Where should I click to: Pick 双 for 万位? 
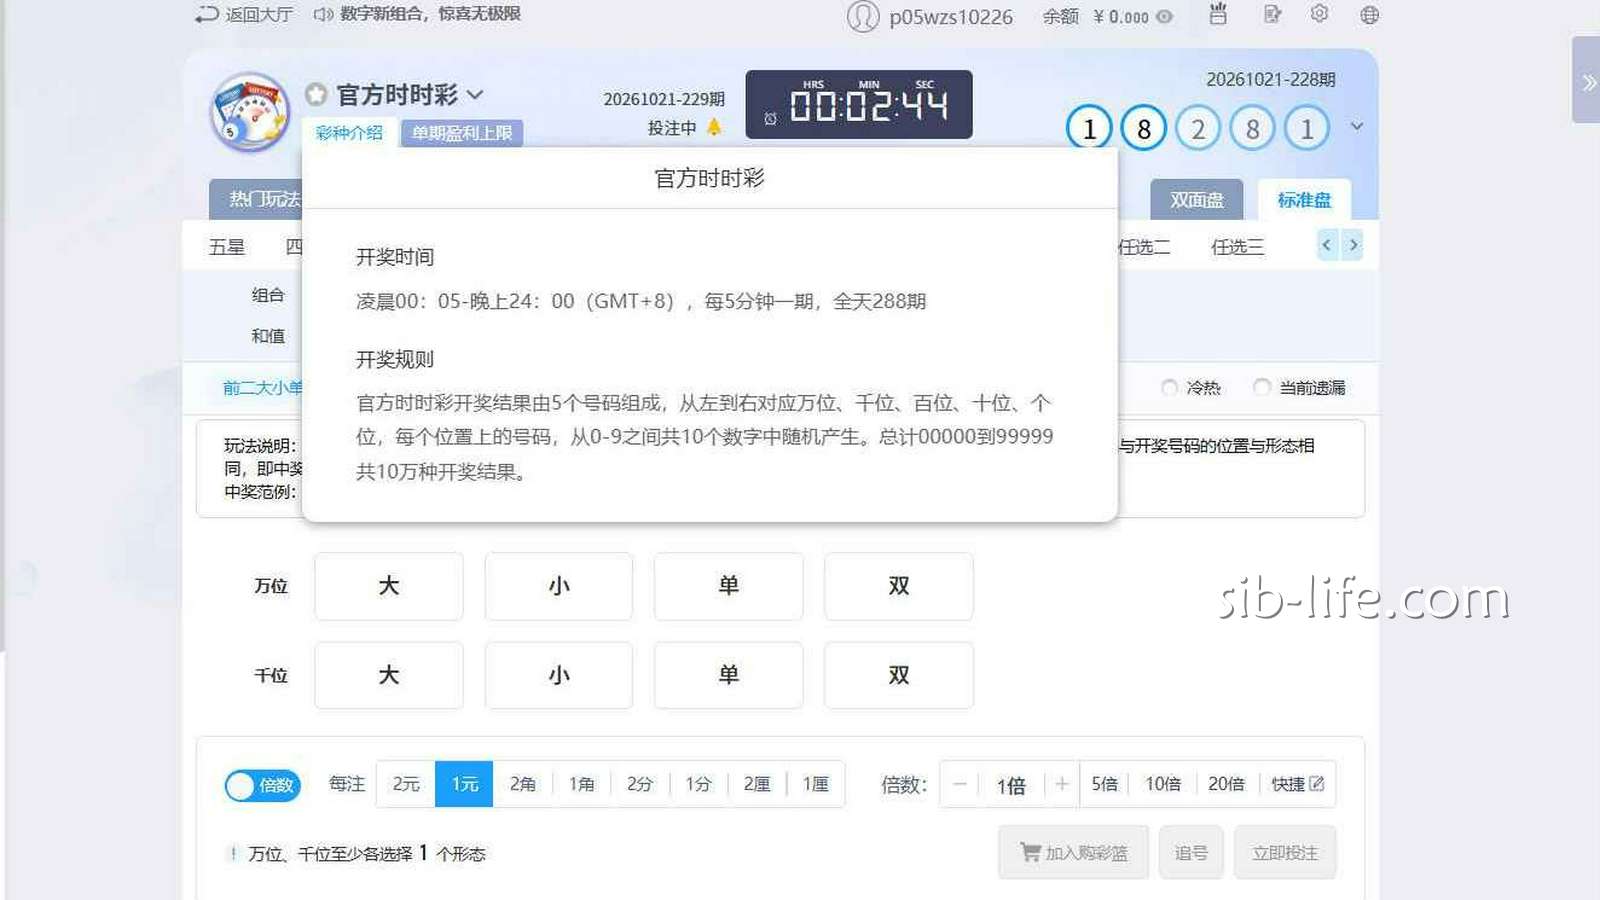click(898, 586)
